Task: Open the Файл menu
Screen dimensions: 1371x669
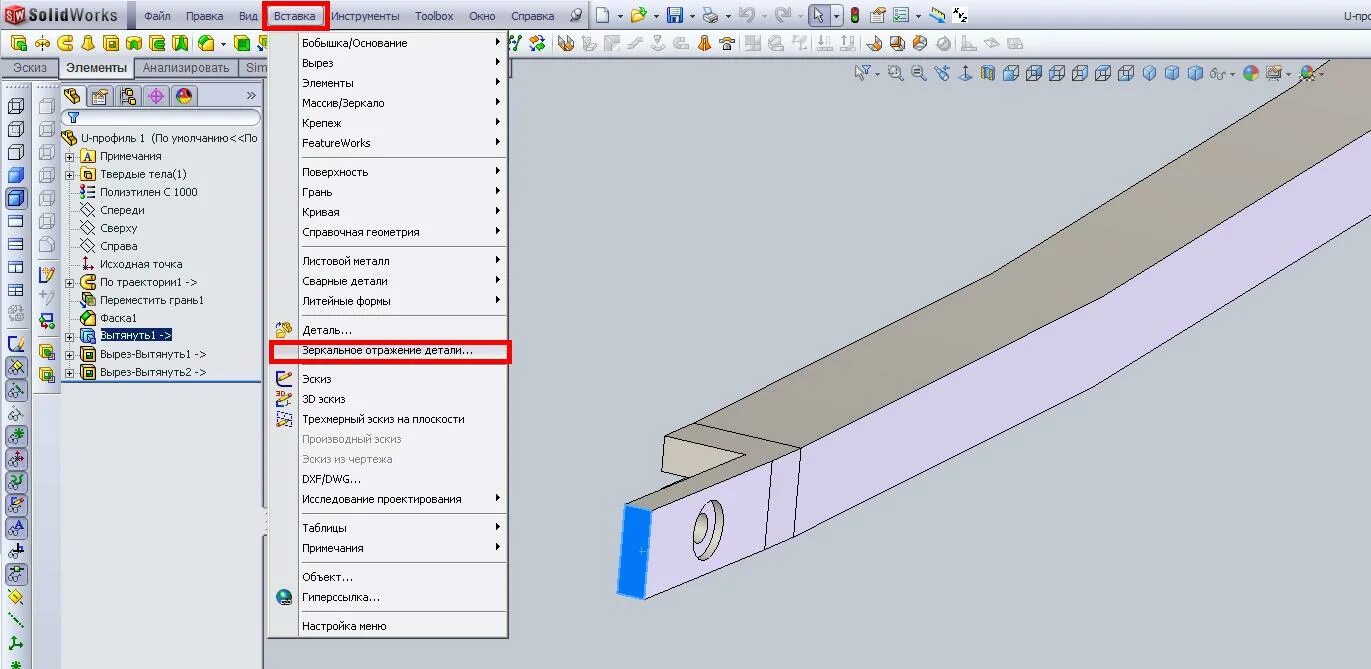Action: pos(157,16)
